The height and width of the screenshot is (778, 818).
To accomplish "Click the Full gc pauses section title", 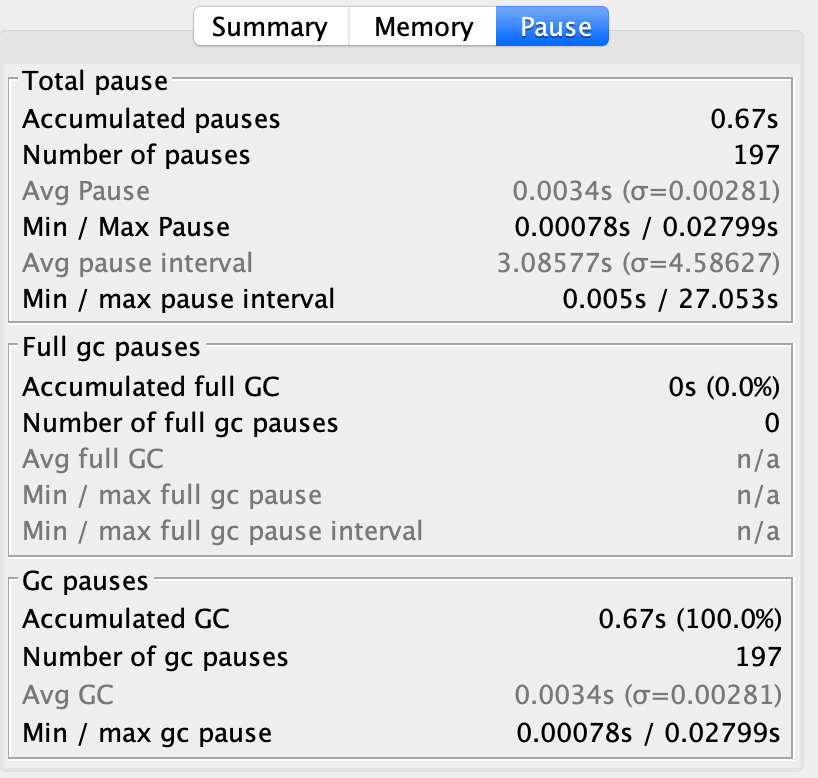I will tap(111, 348).
